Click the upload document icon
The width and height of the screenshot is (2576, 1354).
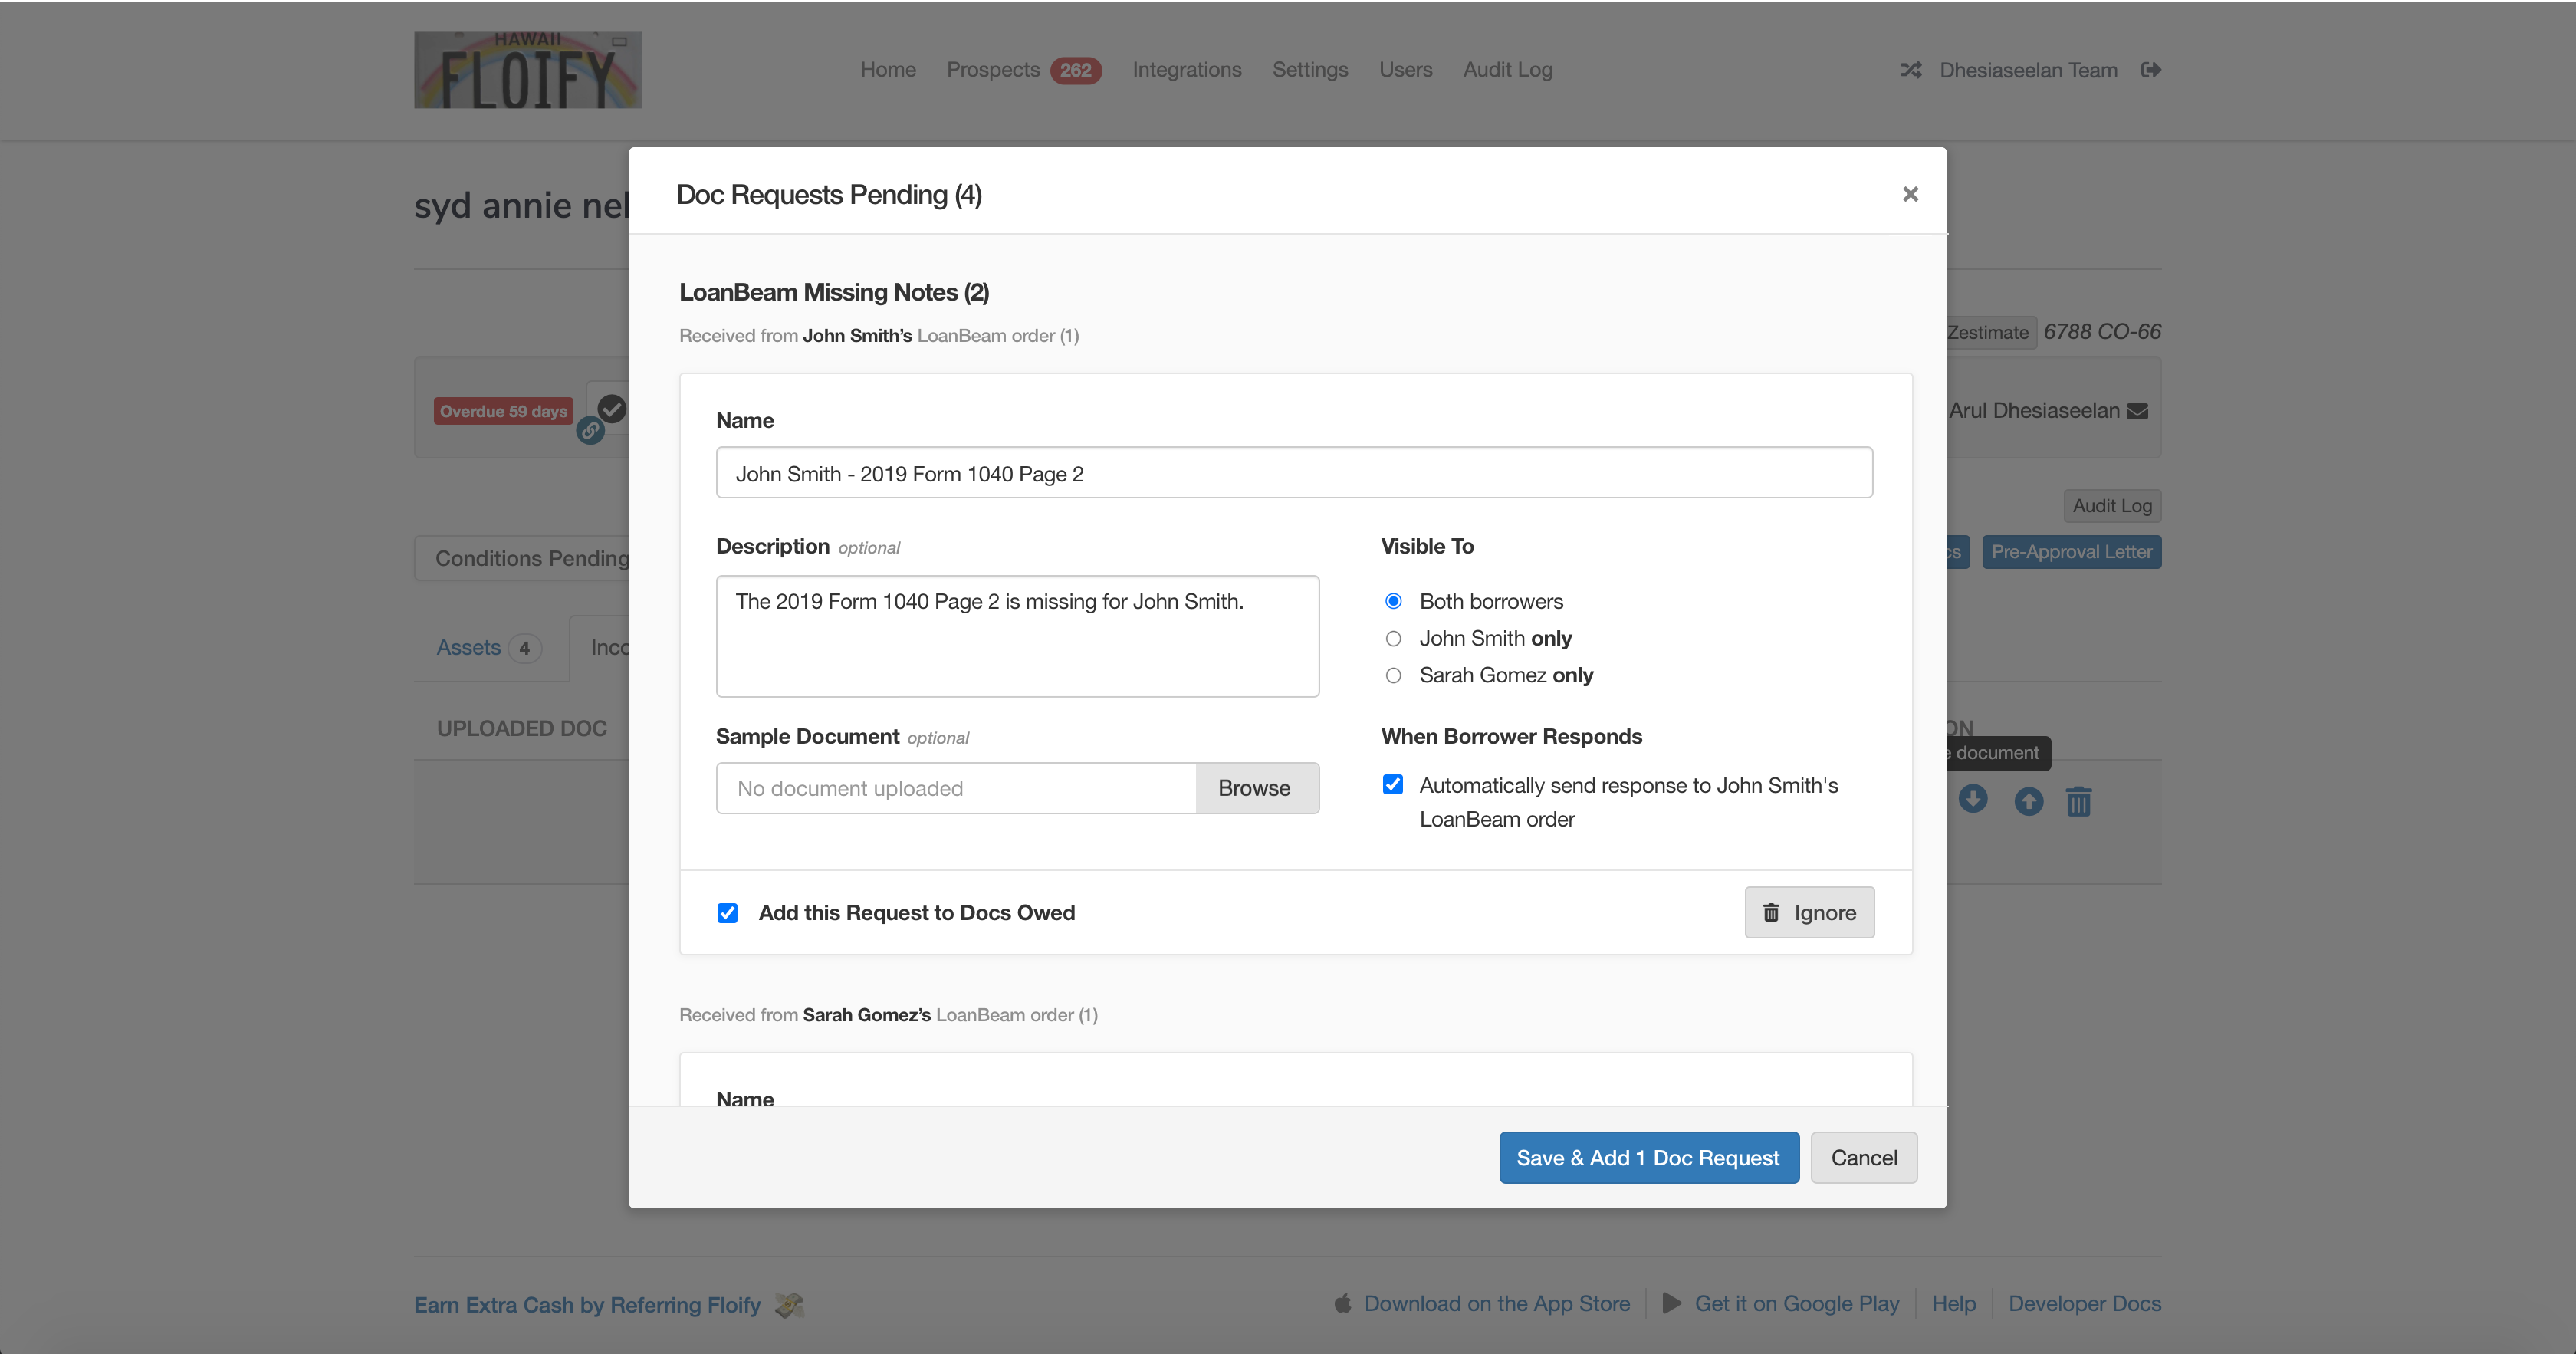[x=2029, y=801]
